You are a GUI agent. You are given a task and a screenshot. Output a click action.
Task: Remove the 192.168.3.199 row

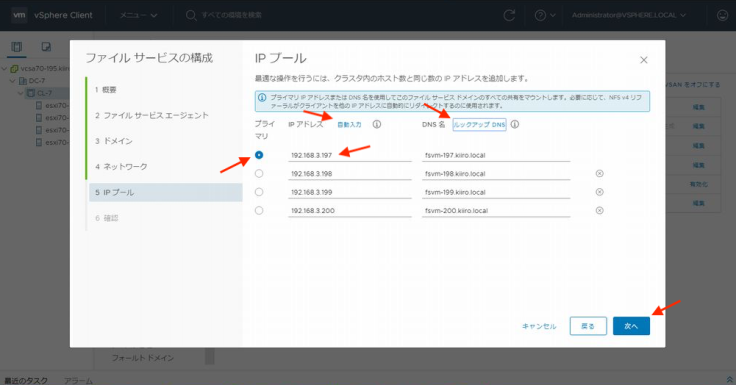coord(599,192)
